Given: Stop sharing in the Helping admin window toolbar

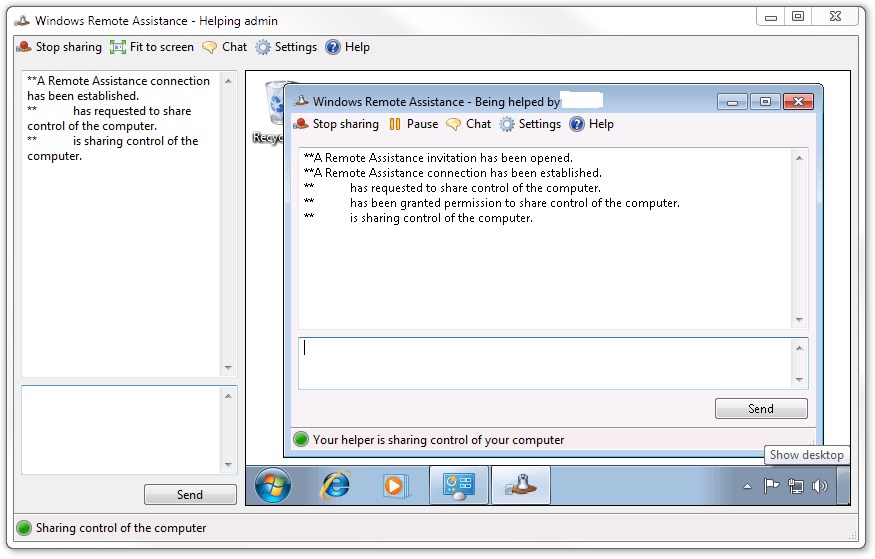Looking at the screenshot, I should coord(59,47).
